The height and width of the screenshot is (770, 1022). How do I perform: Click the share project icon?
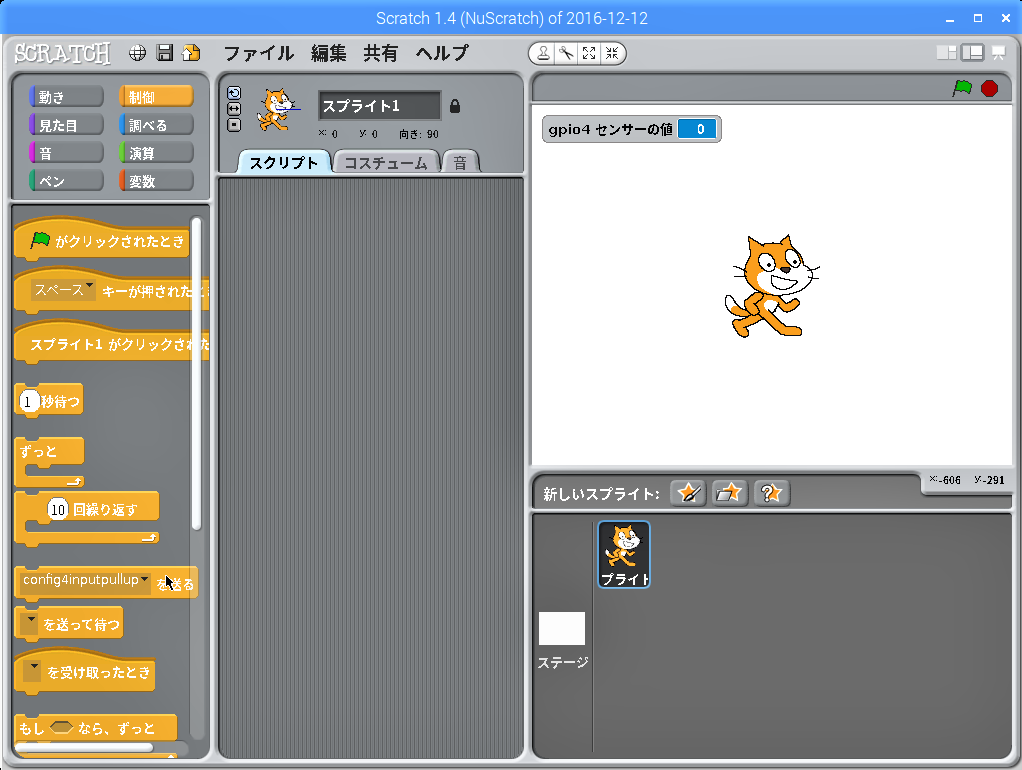(192, 53)
